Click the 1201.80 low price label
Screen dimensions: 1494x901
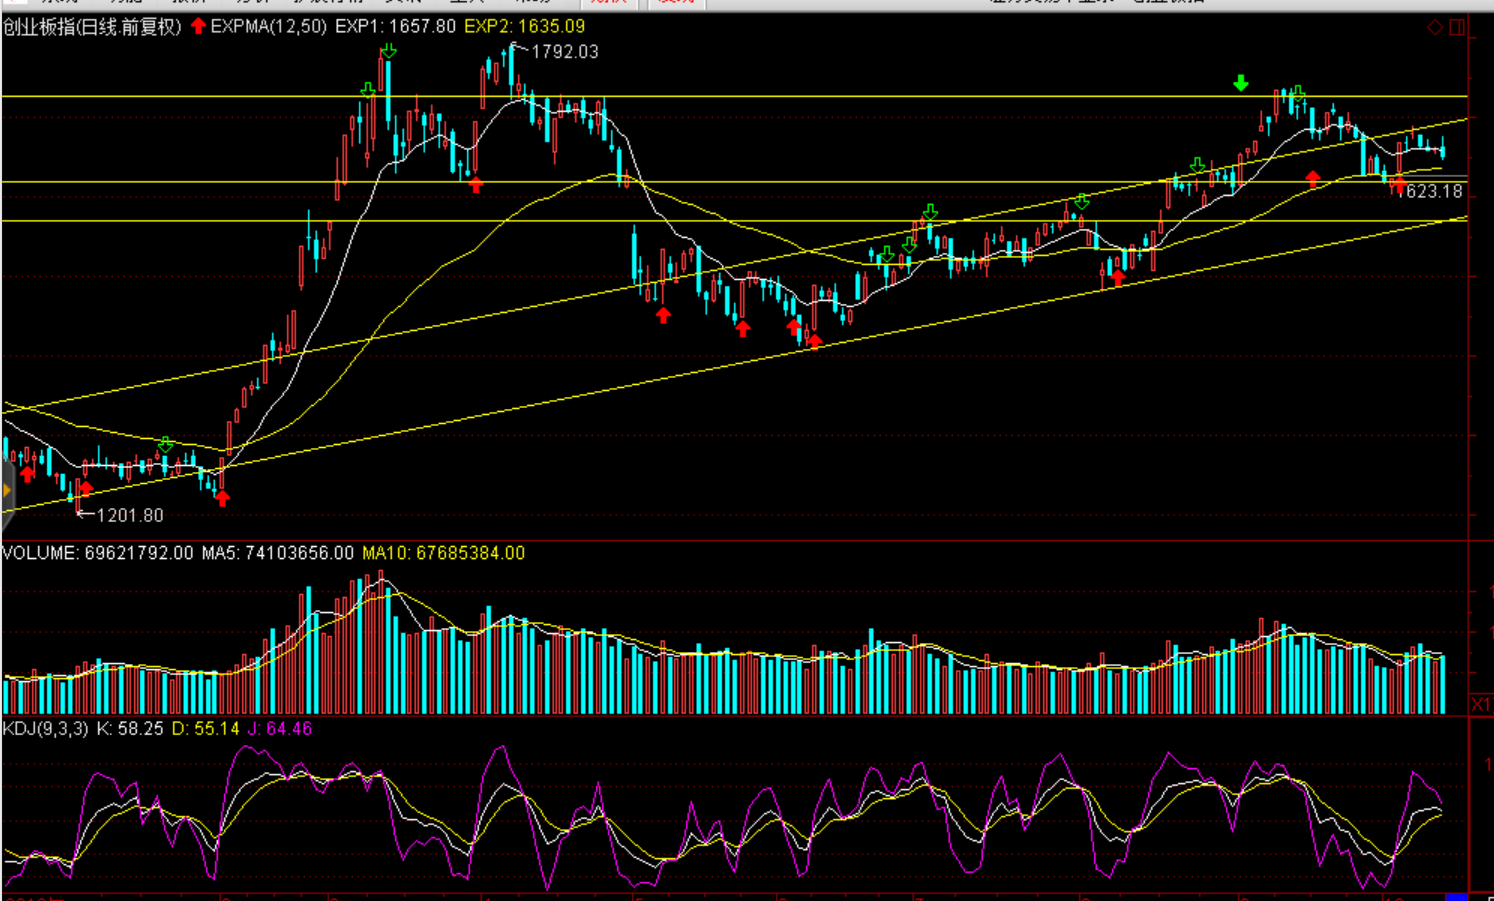click(129, 515)
